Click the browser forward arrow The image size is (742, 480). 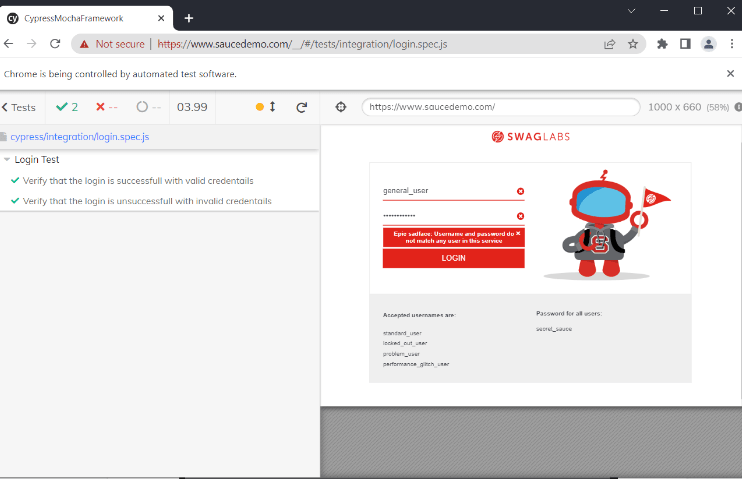click(x=32, y=44)
